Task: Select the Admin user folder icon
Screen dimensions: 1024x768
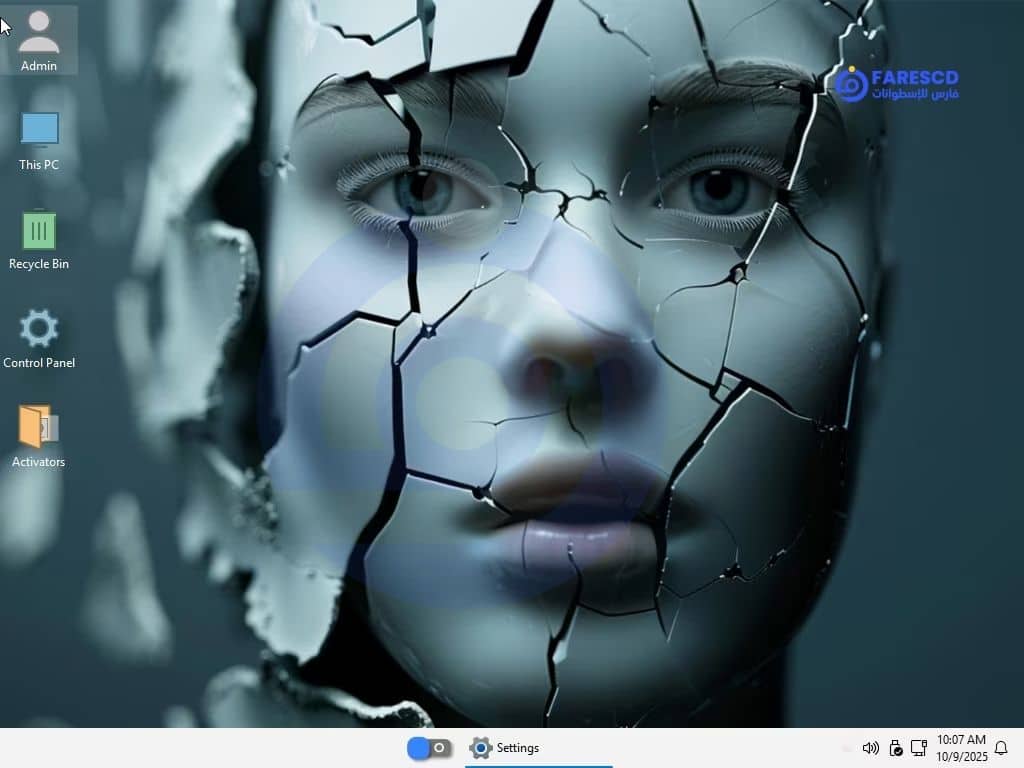Action: click(x=39, y=31)
